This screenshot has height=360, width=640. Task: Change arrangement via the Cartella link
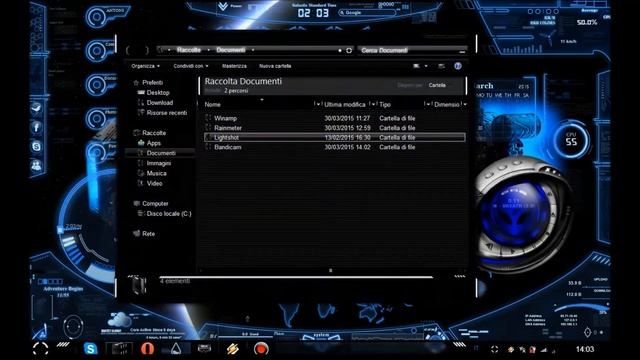[437, 85]
